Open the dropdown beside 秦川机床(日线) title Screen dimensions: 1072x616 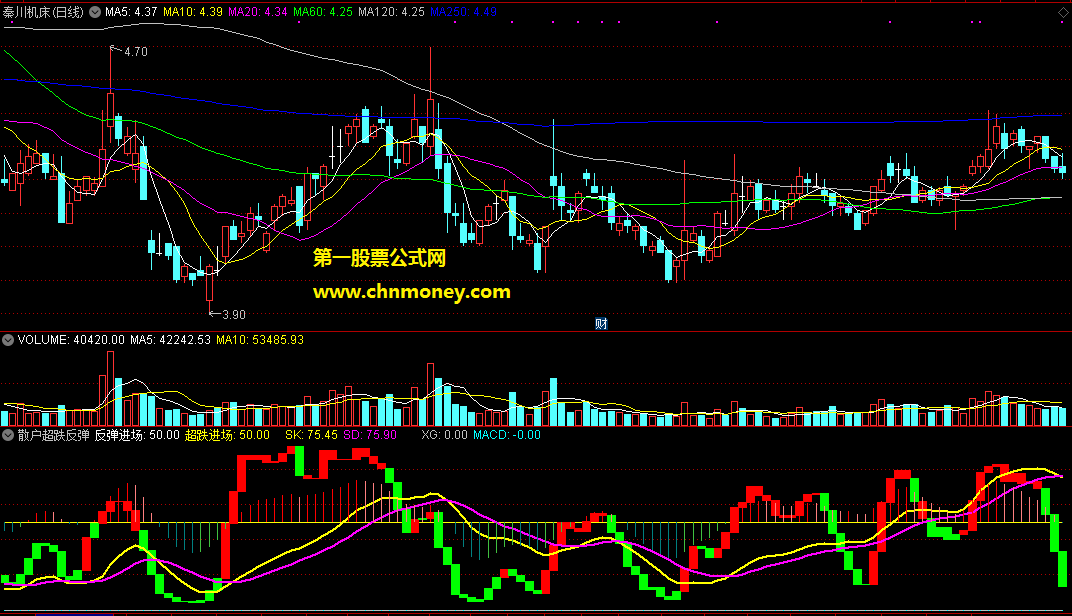pyautogui.click(x=95, y=12)
